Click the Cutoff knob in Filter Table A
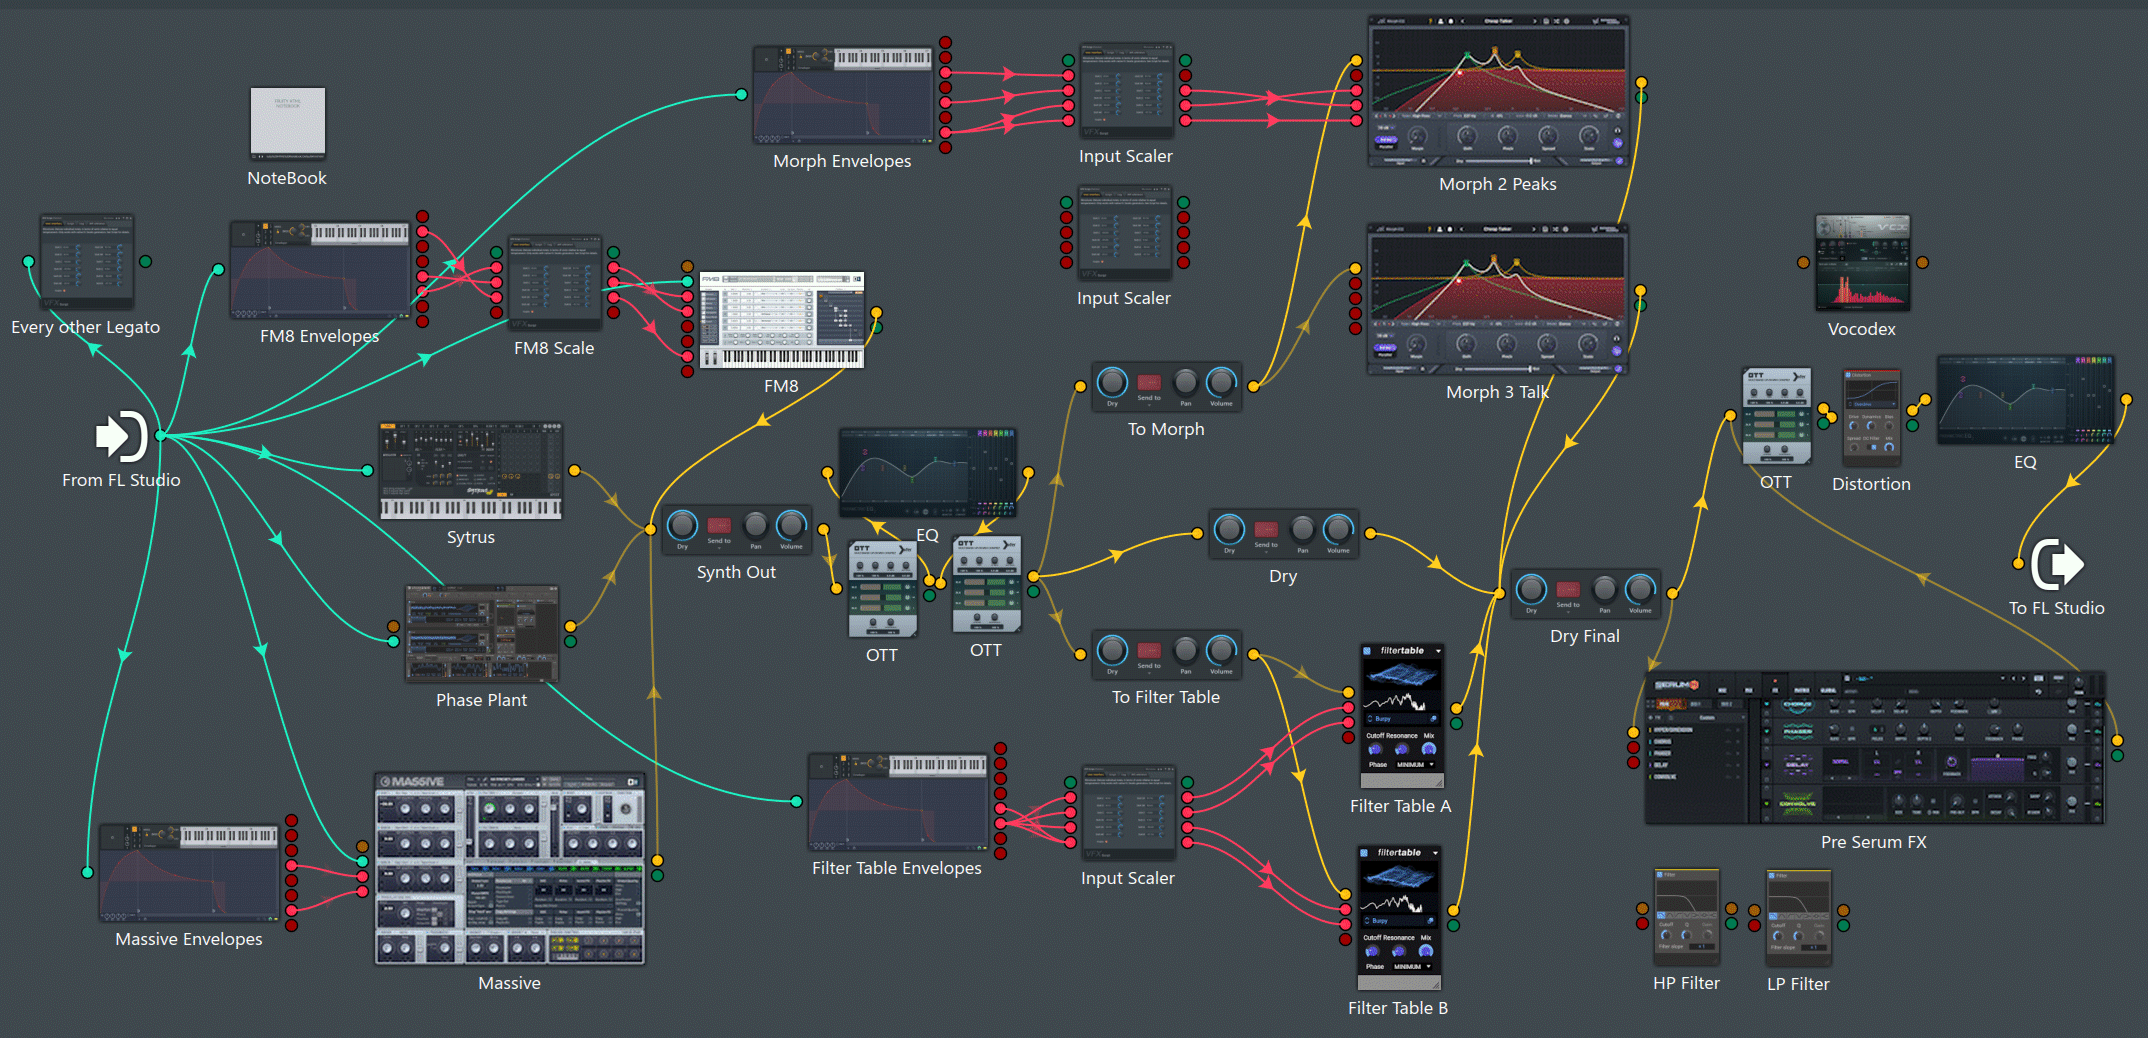Screen dimensions: 2148x1038 coord(1375,749)
